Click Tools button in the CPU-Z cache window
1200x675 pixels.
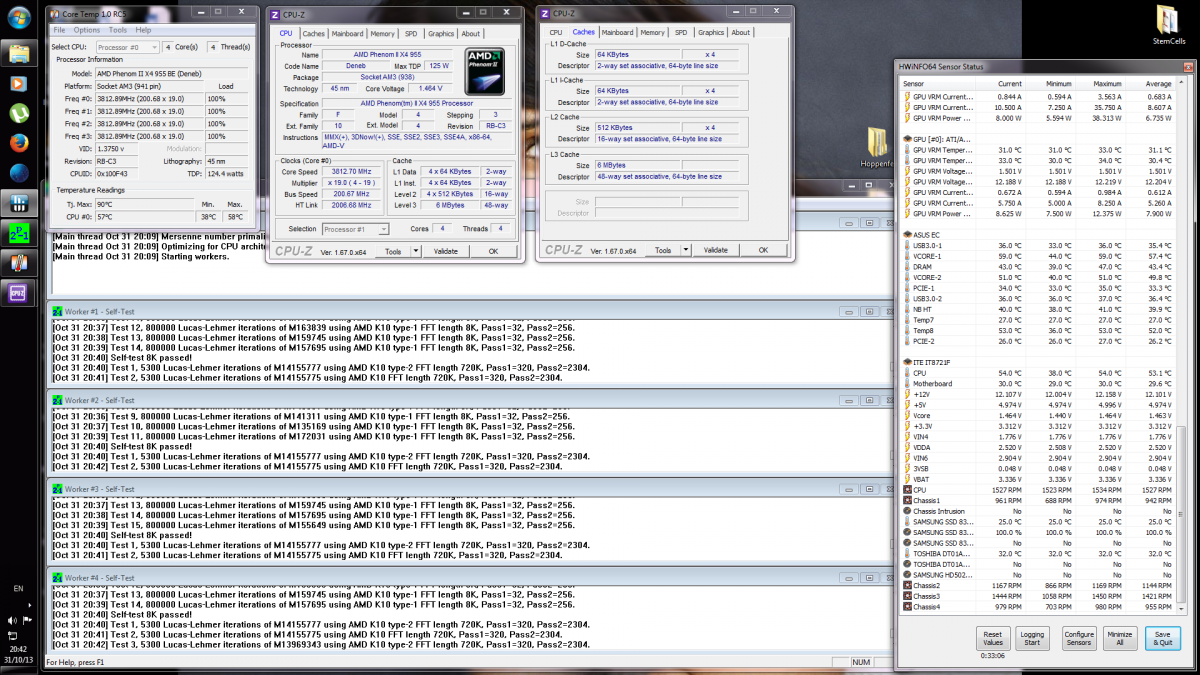(x=663, y=250)
